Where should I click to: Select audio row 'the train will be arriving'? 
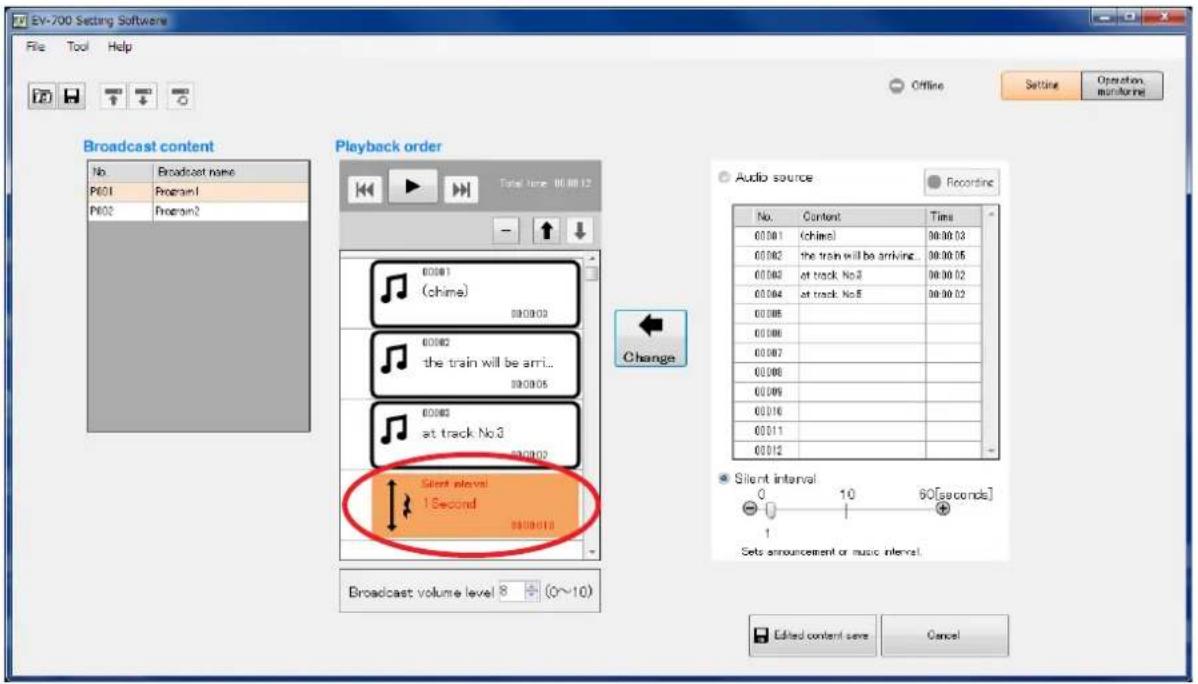click(x=856, y=255)
